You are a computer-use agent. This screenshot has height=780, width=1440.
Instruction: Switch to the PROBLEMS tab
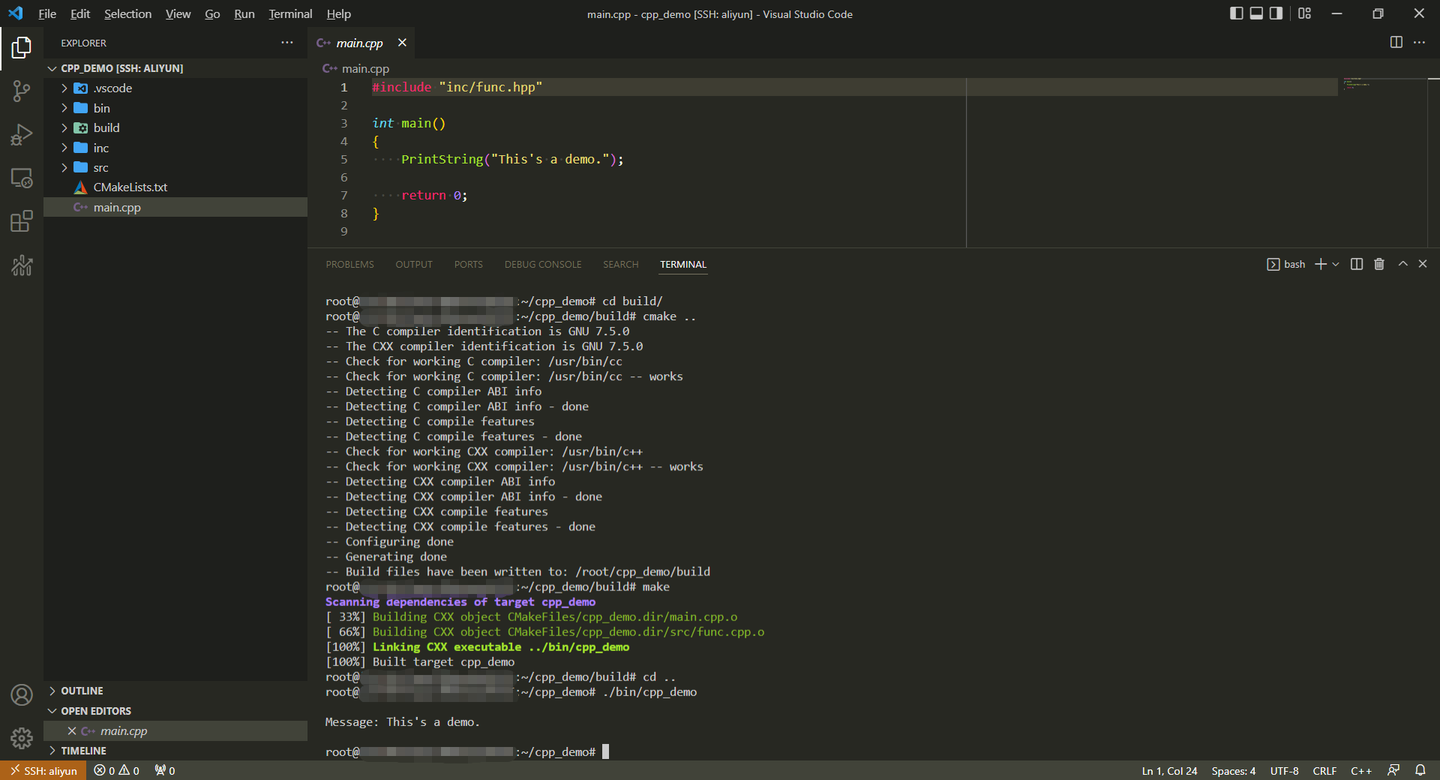pos(349,263)
